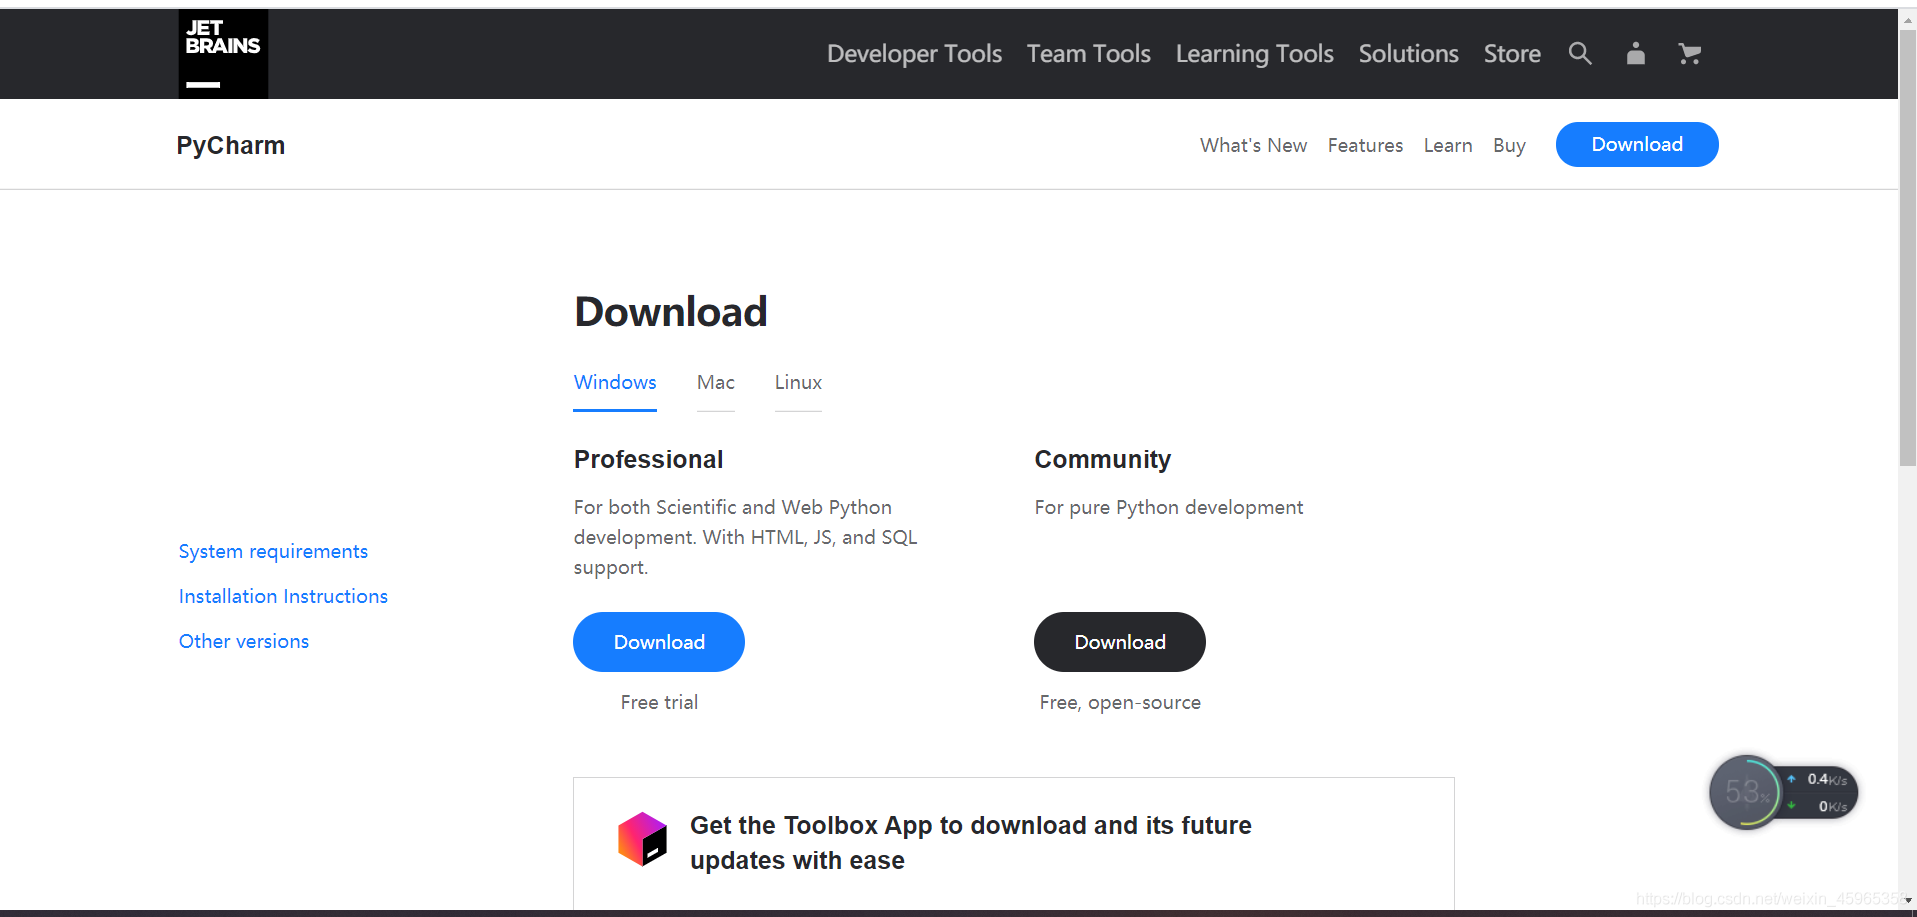Go to PyCharm product home
Image resolution: width=1917 pixels, height=917 pixels.
(231, 145)
